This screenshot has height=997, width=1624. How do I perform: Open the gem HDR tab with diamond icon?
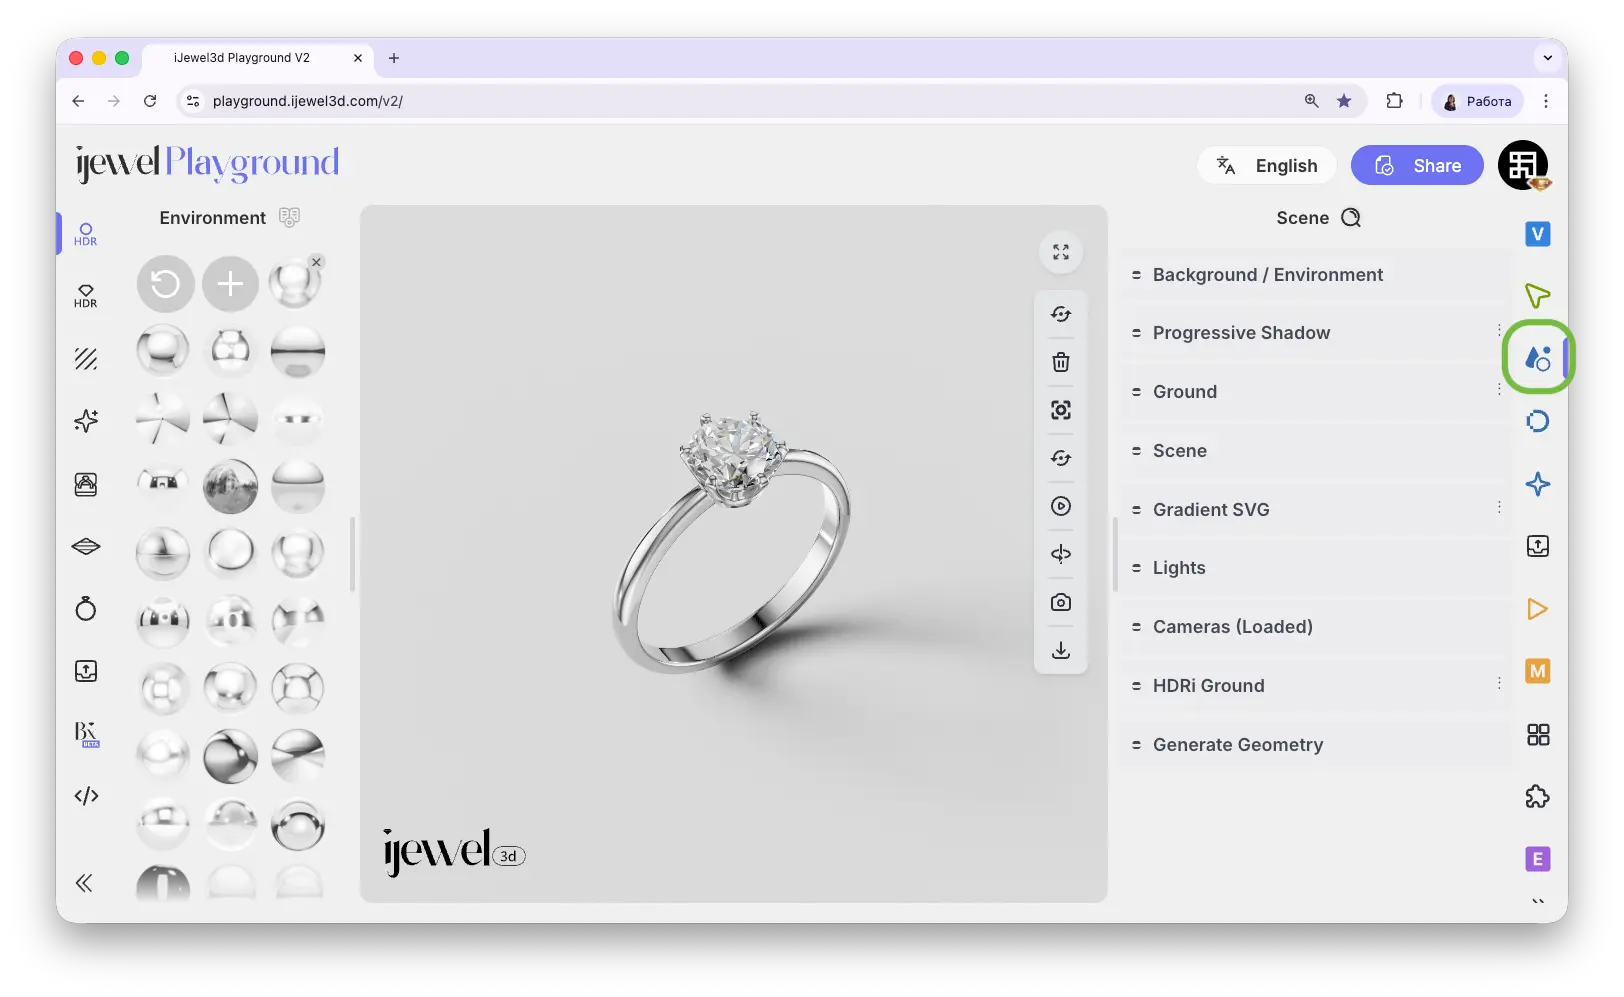coord(86,296)
